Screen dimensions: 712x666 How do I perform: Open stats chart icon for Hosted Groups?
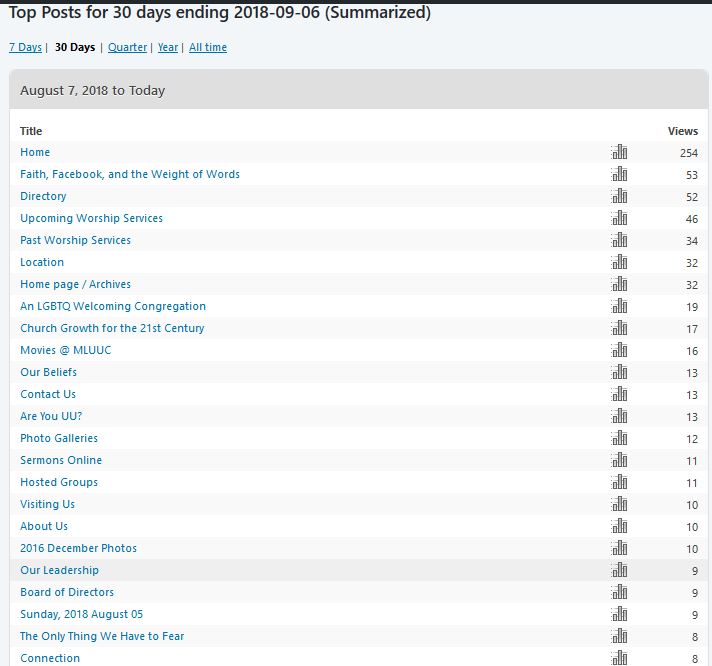[619, 482]
